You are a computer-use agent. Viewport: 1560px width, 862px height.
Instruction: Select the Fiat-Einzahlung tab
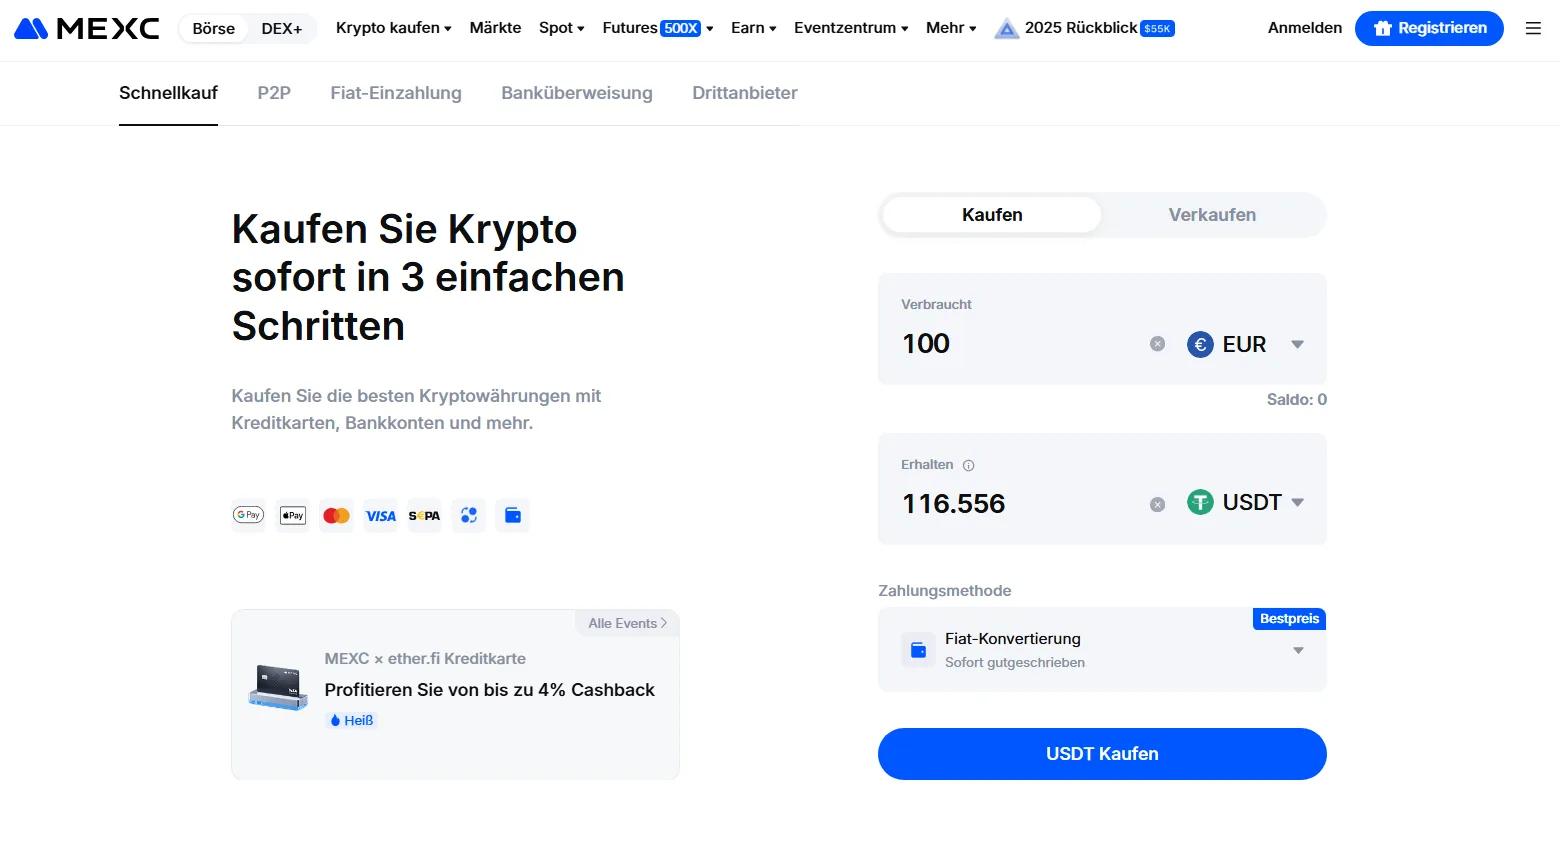pos(396,93)
